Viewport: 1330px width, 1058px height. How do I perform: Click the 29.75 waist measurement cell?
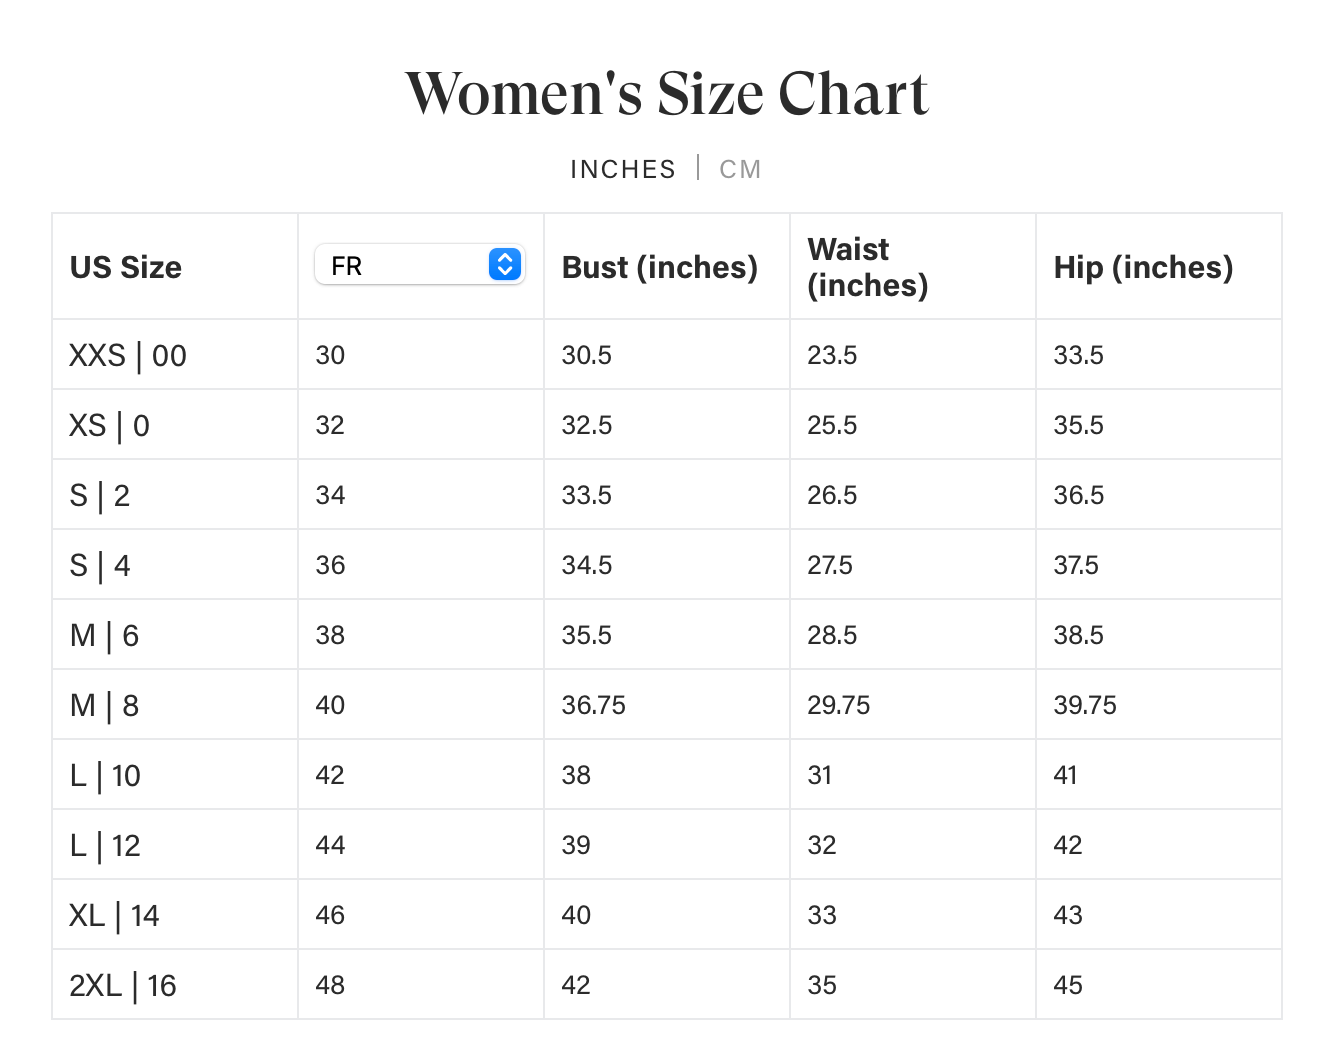(839, 706)
